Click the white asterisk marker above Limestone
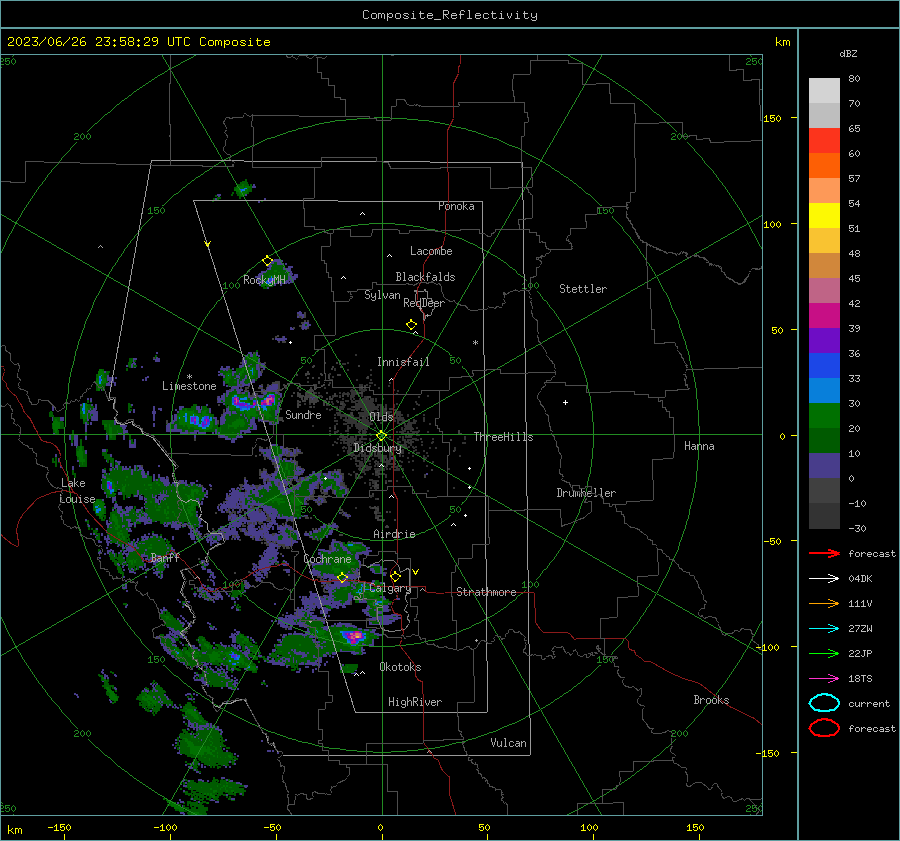 pyautogui.click(x=189, y=377)
